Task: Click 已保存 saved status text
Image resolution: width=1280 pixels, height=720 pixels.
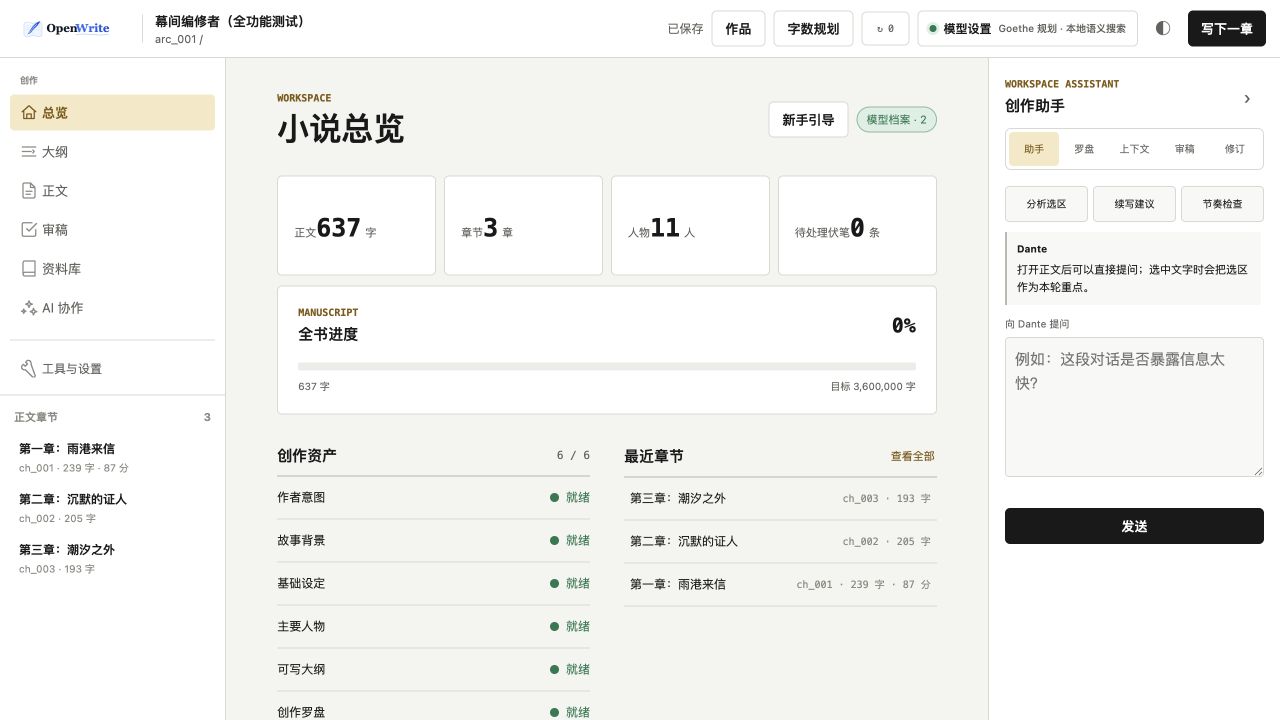Action: click(686, 29)
